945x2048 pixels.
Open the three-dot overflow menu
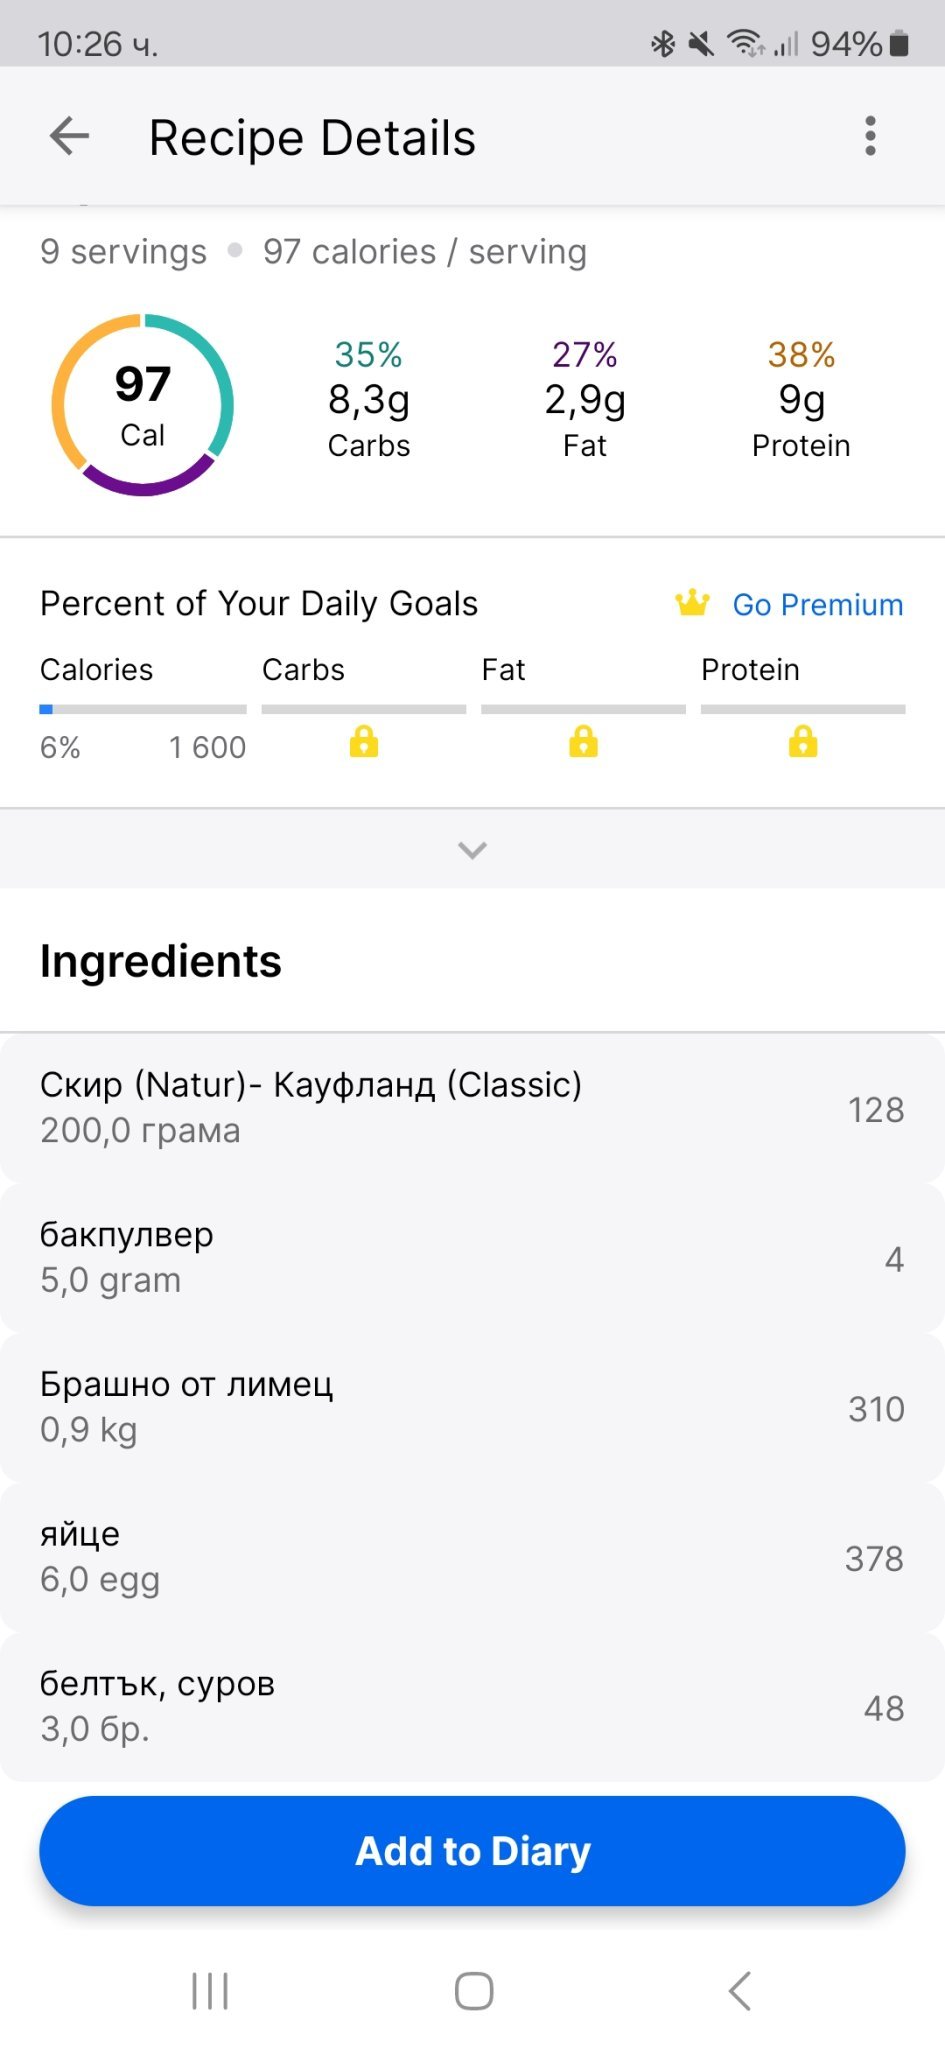(870, 136)
